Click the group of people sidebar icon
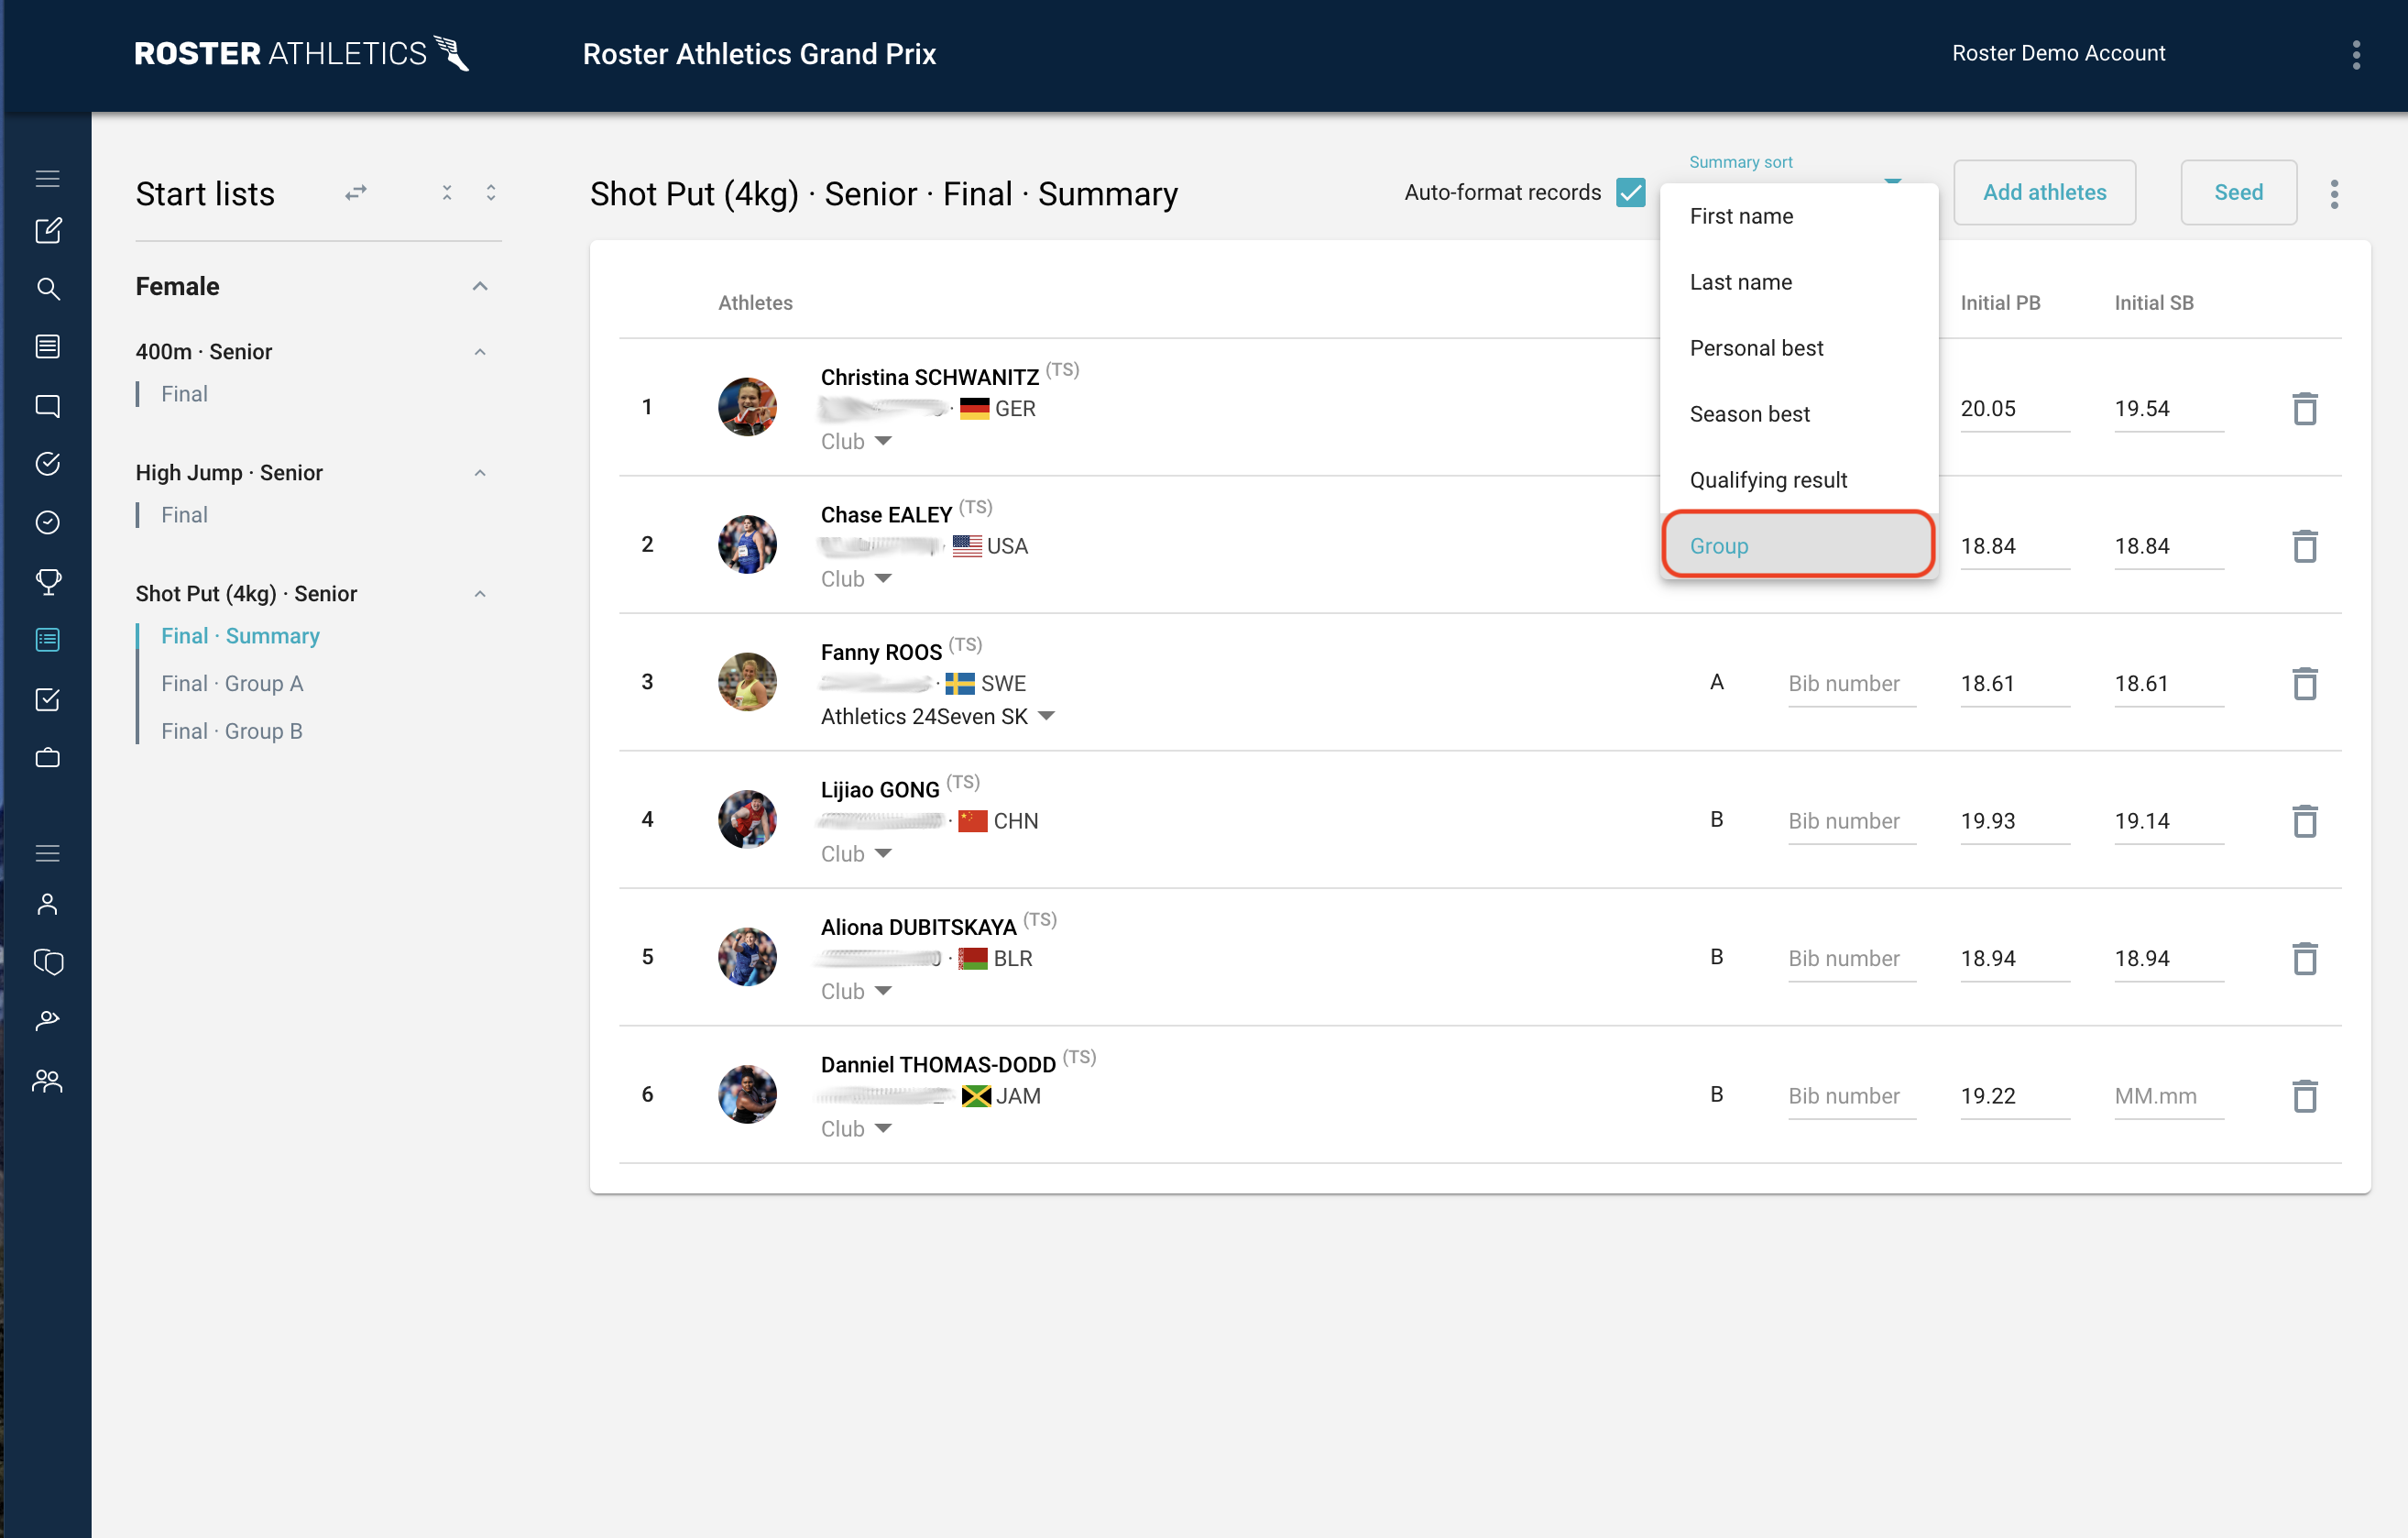This screenshot has width=2408, height=1538. tap(47, 1081)
